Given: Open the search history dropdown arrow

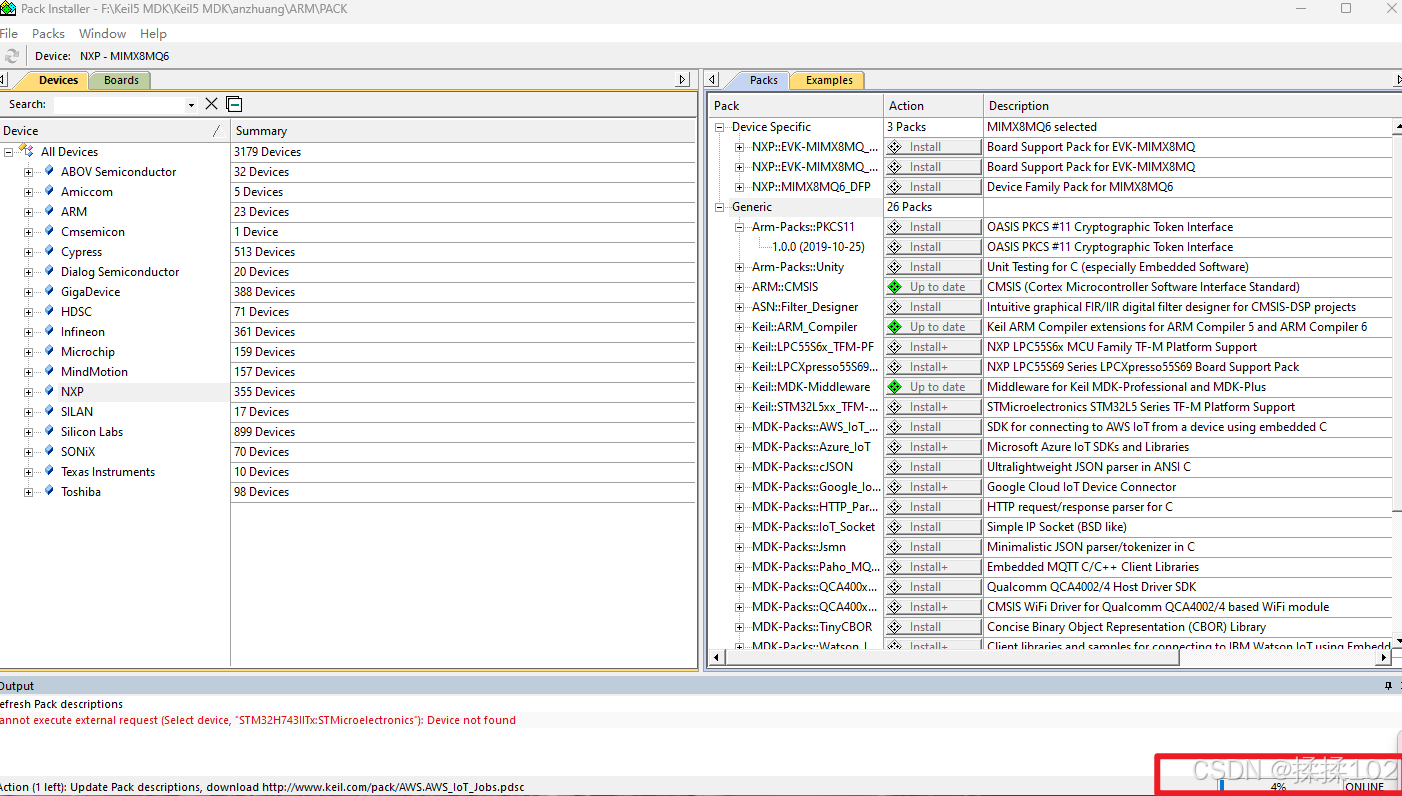Looking at the screenshot, I should click(191, 105).
